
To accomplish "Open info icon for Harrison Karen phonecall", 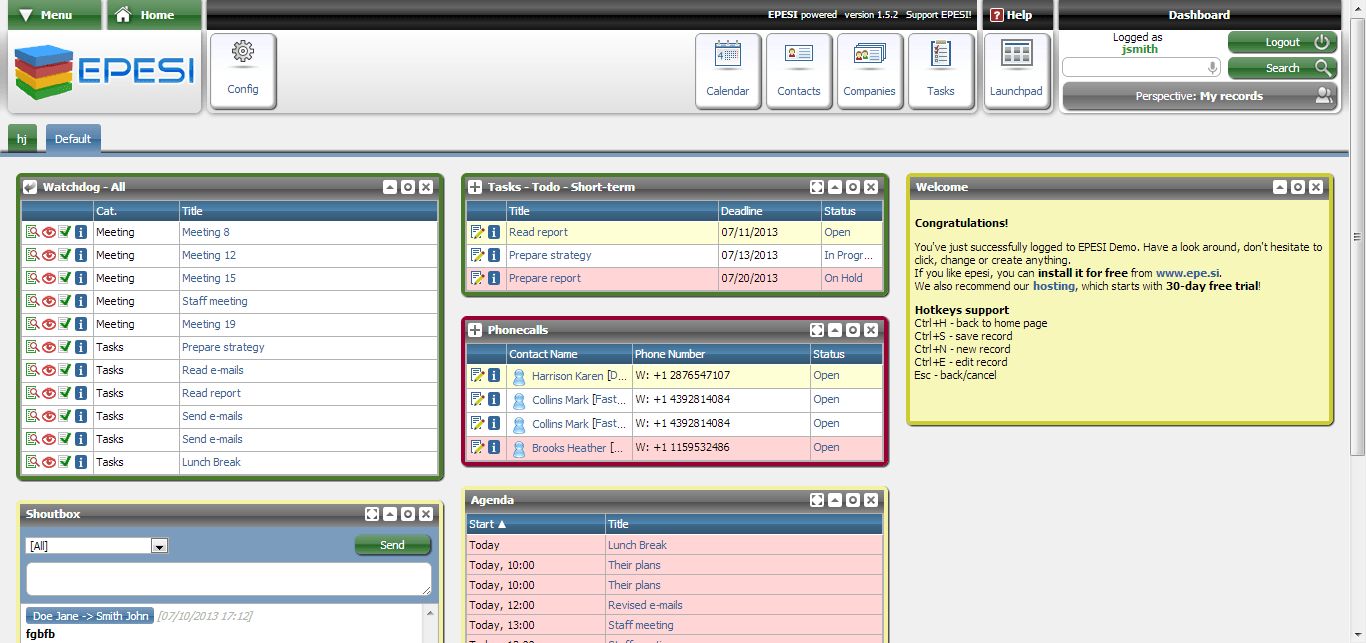I will point(495,375).
